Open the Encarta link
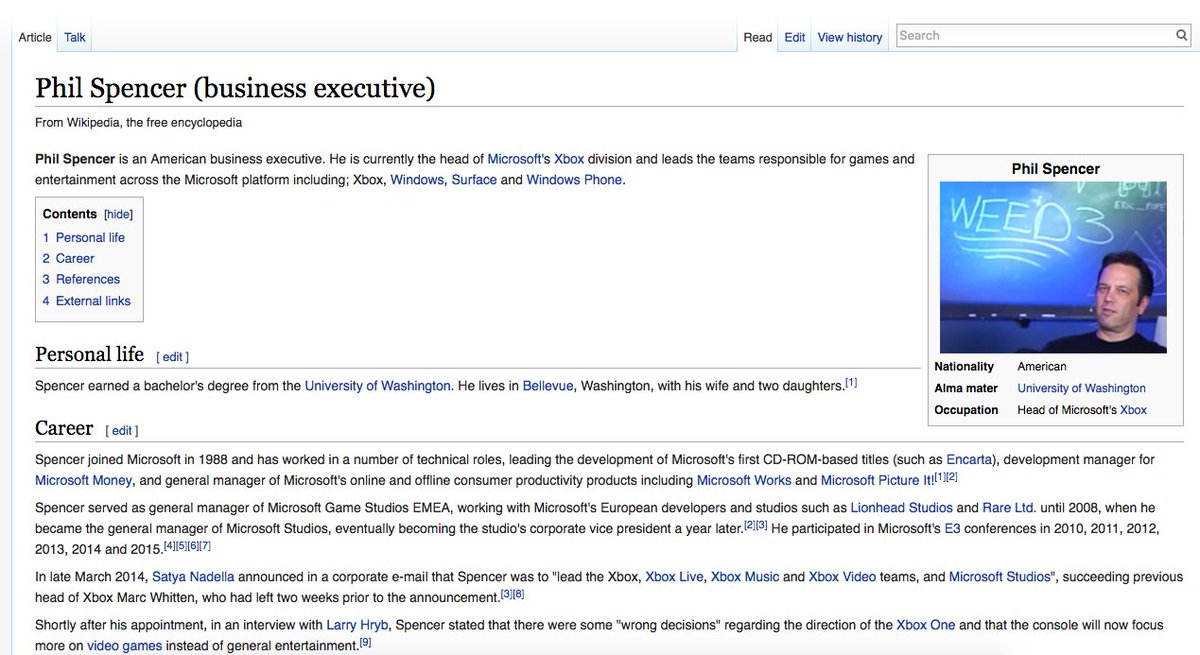This screenshot has height=655, width=1200. click(x=969, y=460)
